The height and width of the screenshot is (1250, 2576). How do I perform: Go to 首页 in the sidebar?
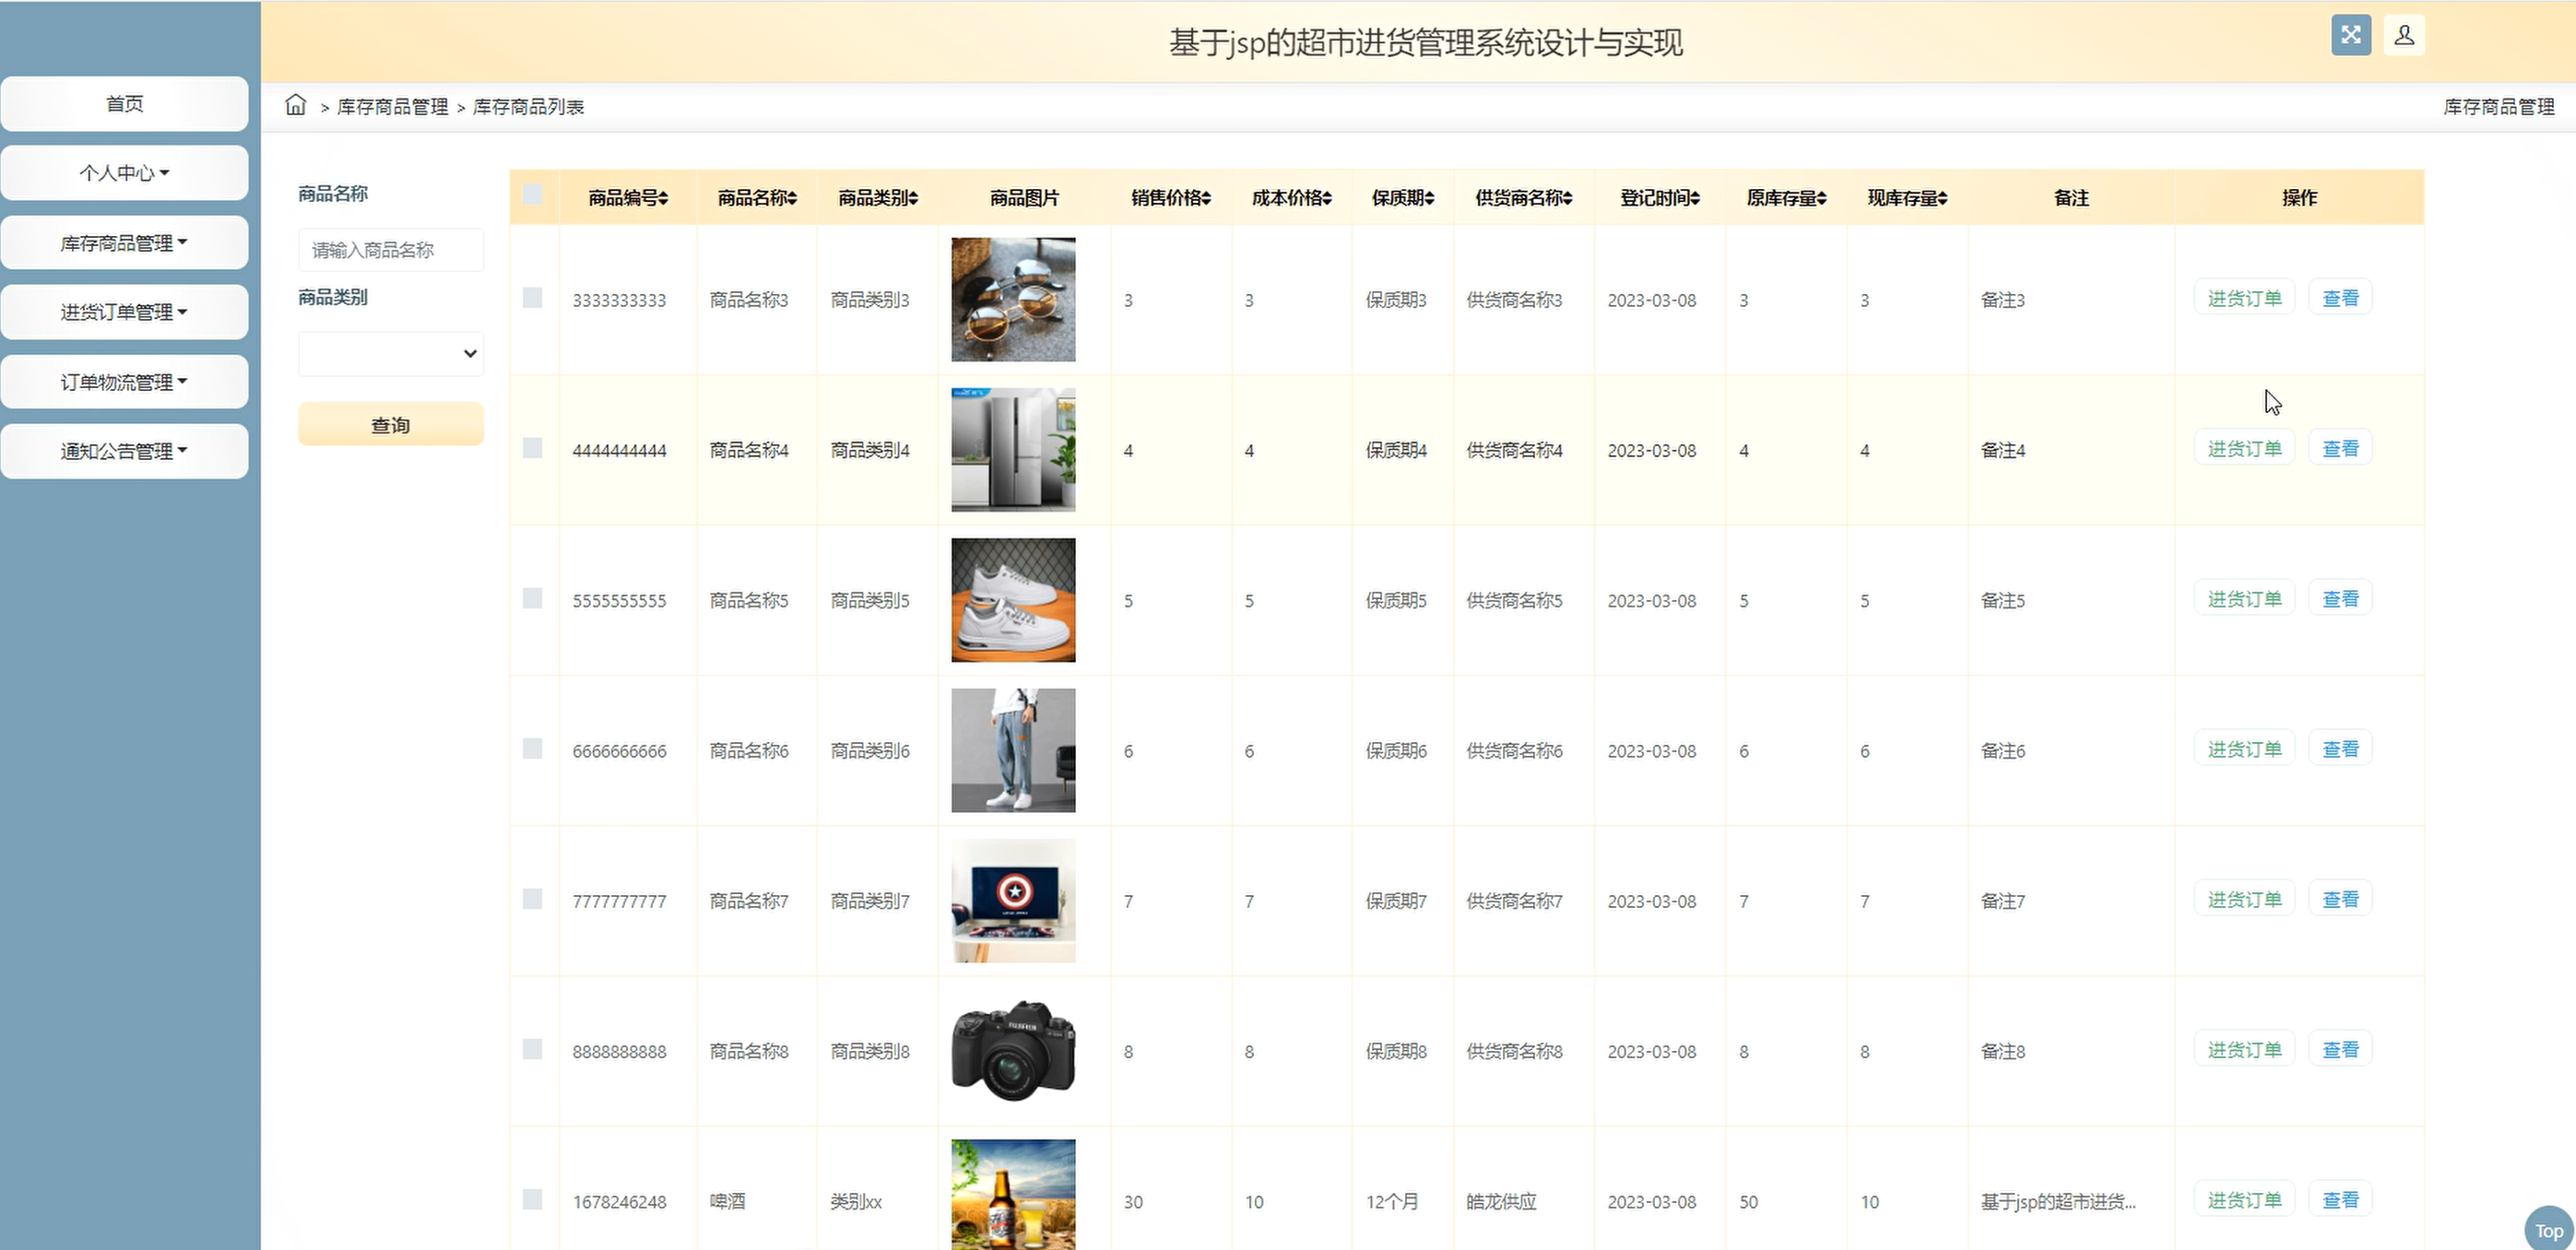(x=124, y=103)
